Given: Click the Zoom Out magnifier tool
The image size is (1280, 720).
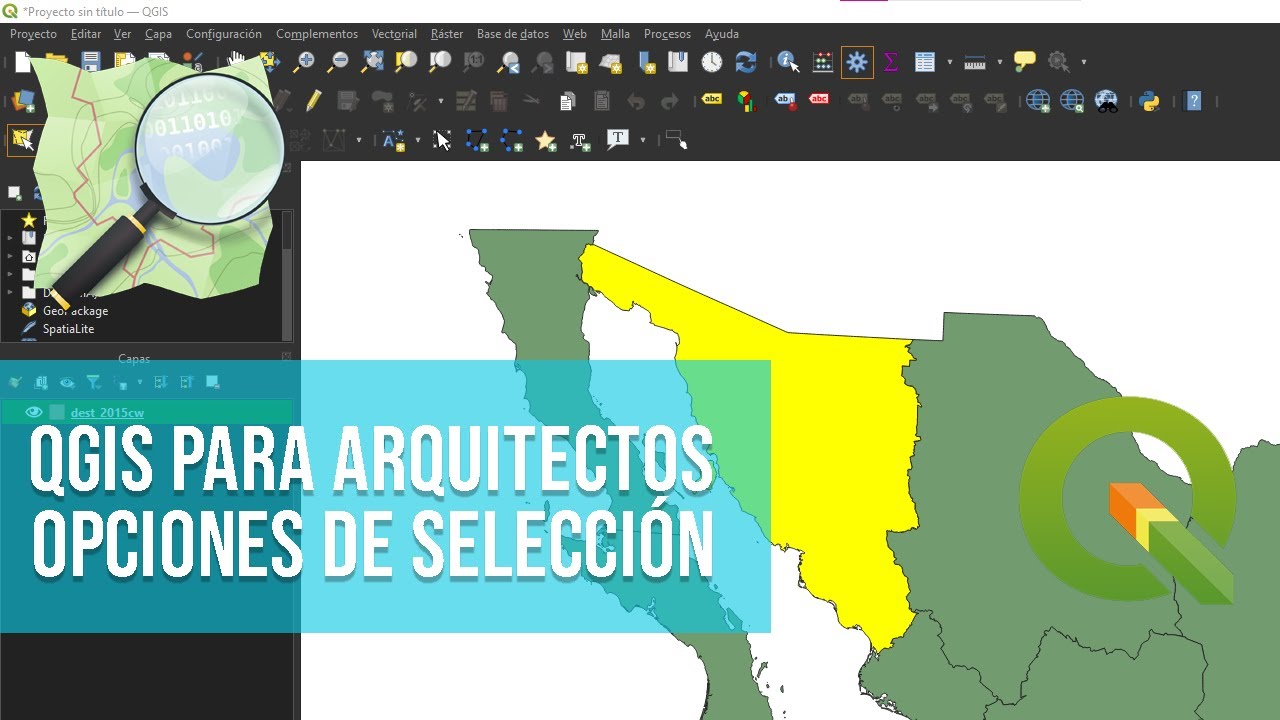Looking at the screenshot, I should pos(338,62).
